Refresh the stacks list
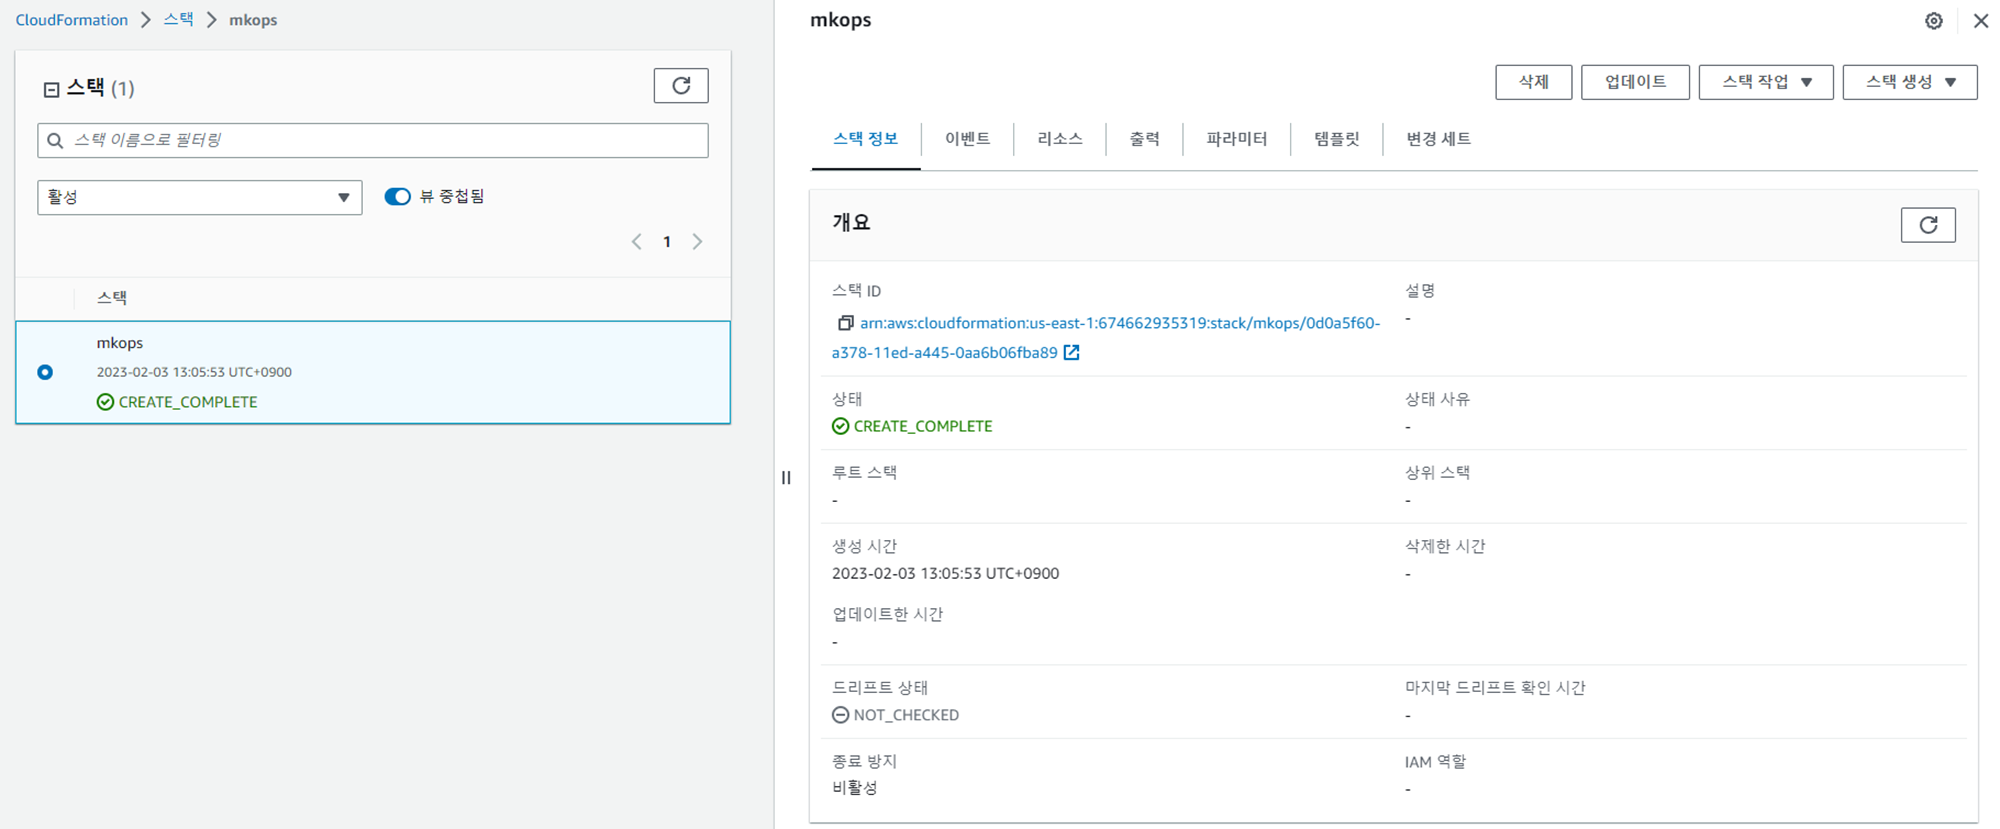Screen dimensions: 2000x829 pos(681,86)
